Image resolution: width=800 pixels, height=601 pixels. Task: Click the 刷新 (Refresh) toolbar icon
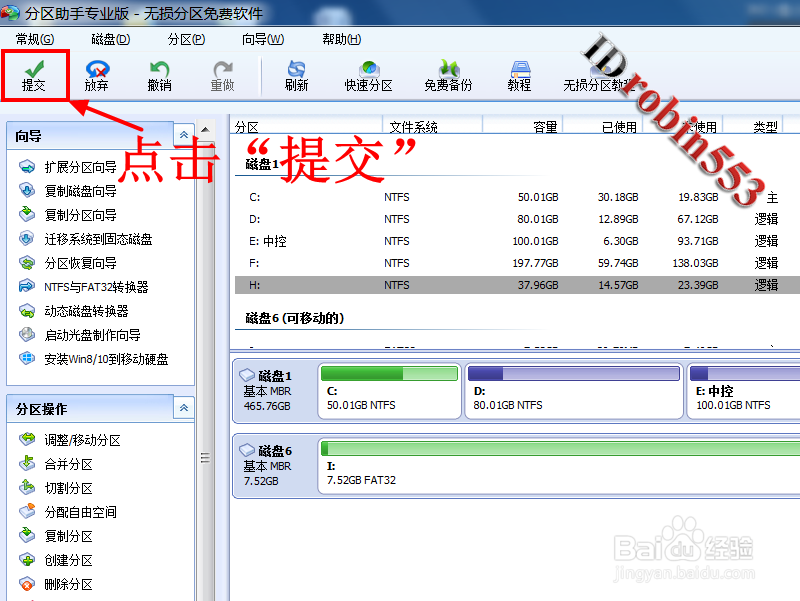click(x=296, y=76)
